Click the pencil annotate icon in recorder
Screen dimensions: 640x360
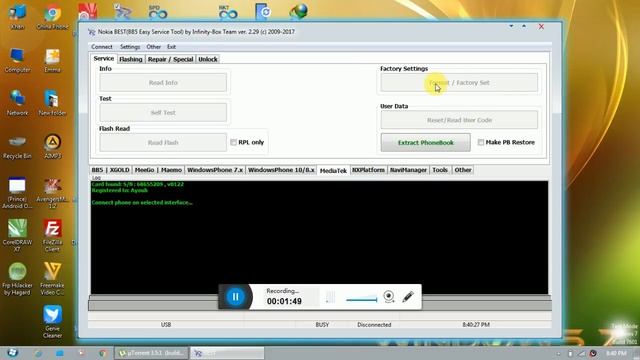tap(408, 296)
